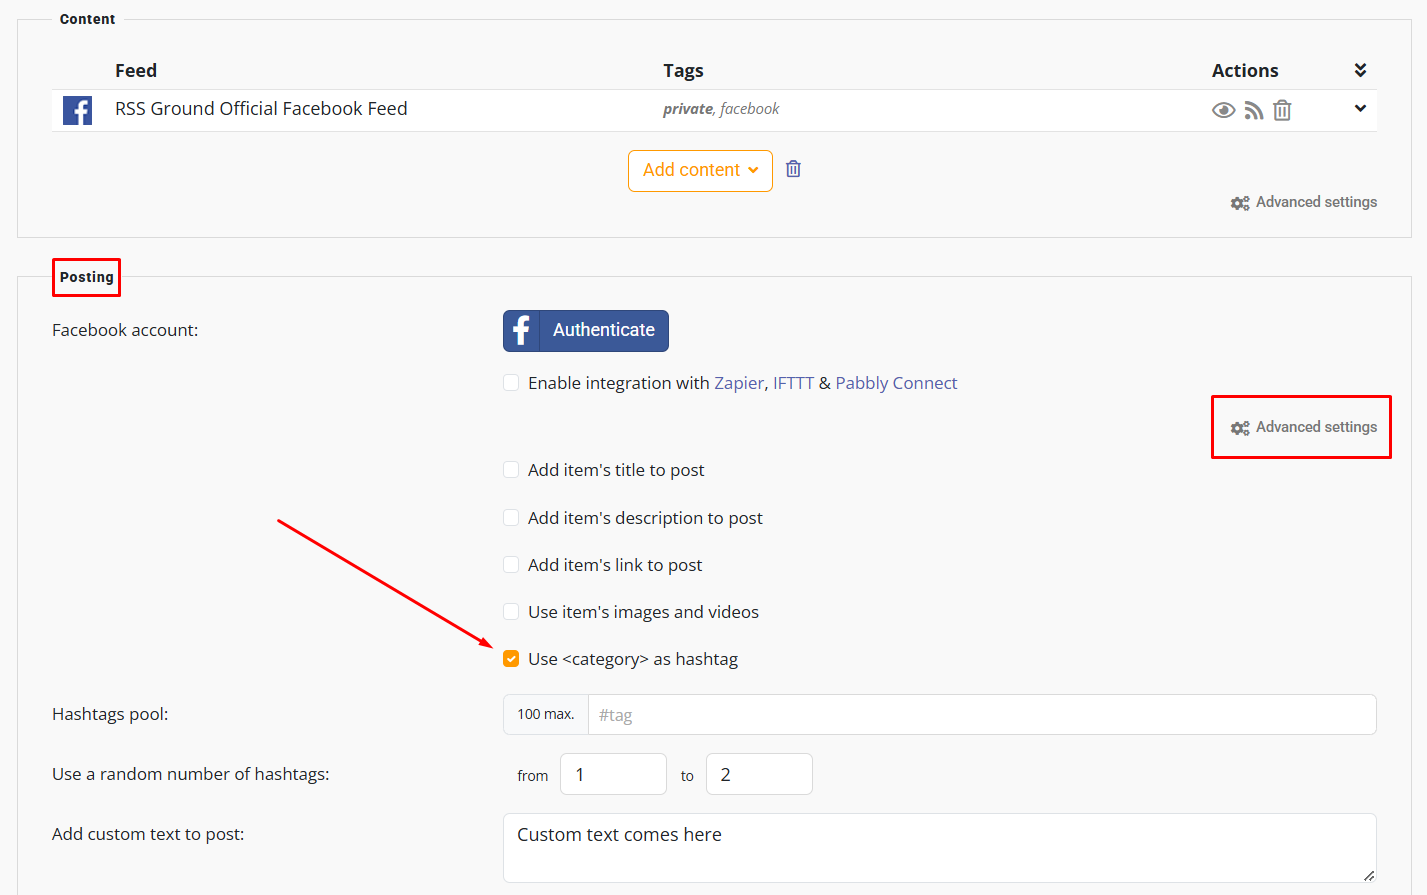Open the Zapier link
This screenshot has width=1427, height=895.
[x=739, y=383]
